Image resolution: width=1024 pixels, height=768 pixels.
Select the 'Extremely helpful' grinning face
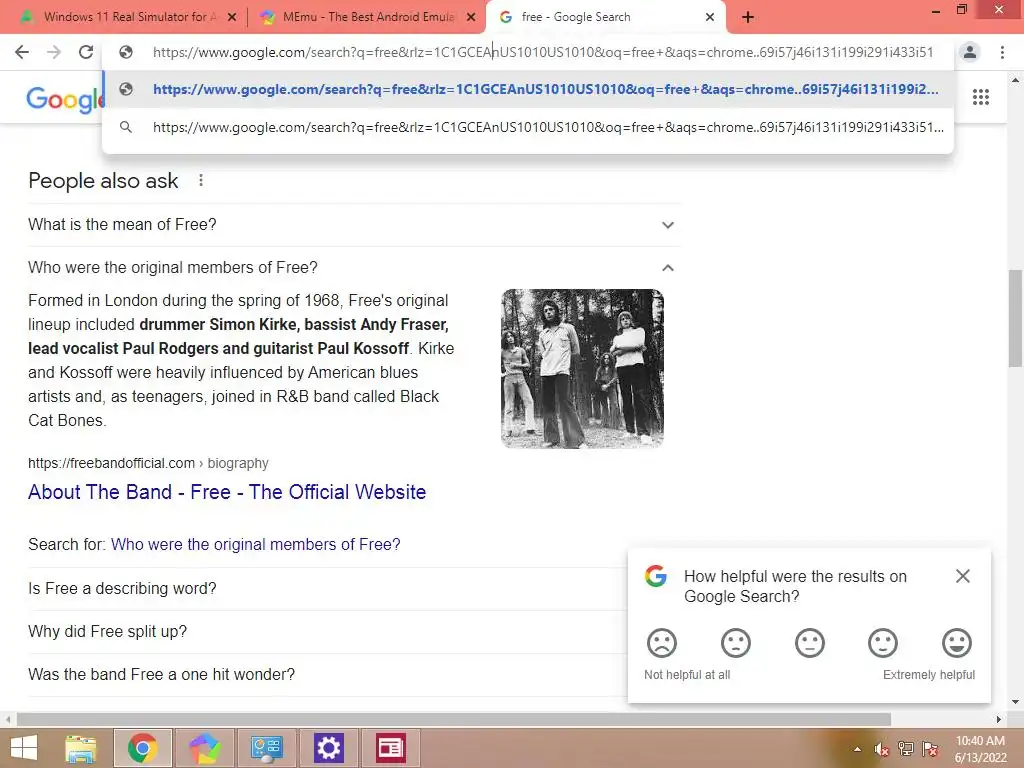coord(957,643)
